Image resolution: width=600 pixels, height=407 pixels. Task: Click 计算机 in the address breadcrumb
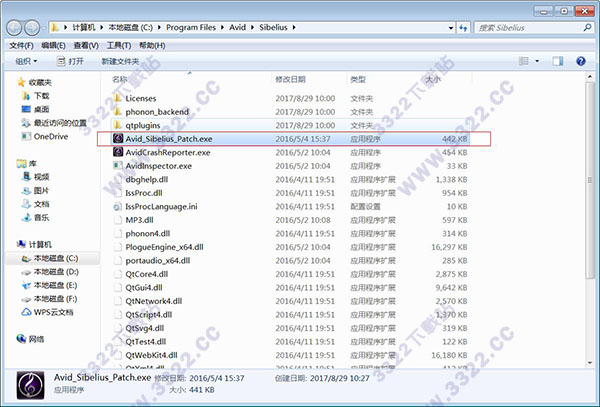(x=83, y=28)
